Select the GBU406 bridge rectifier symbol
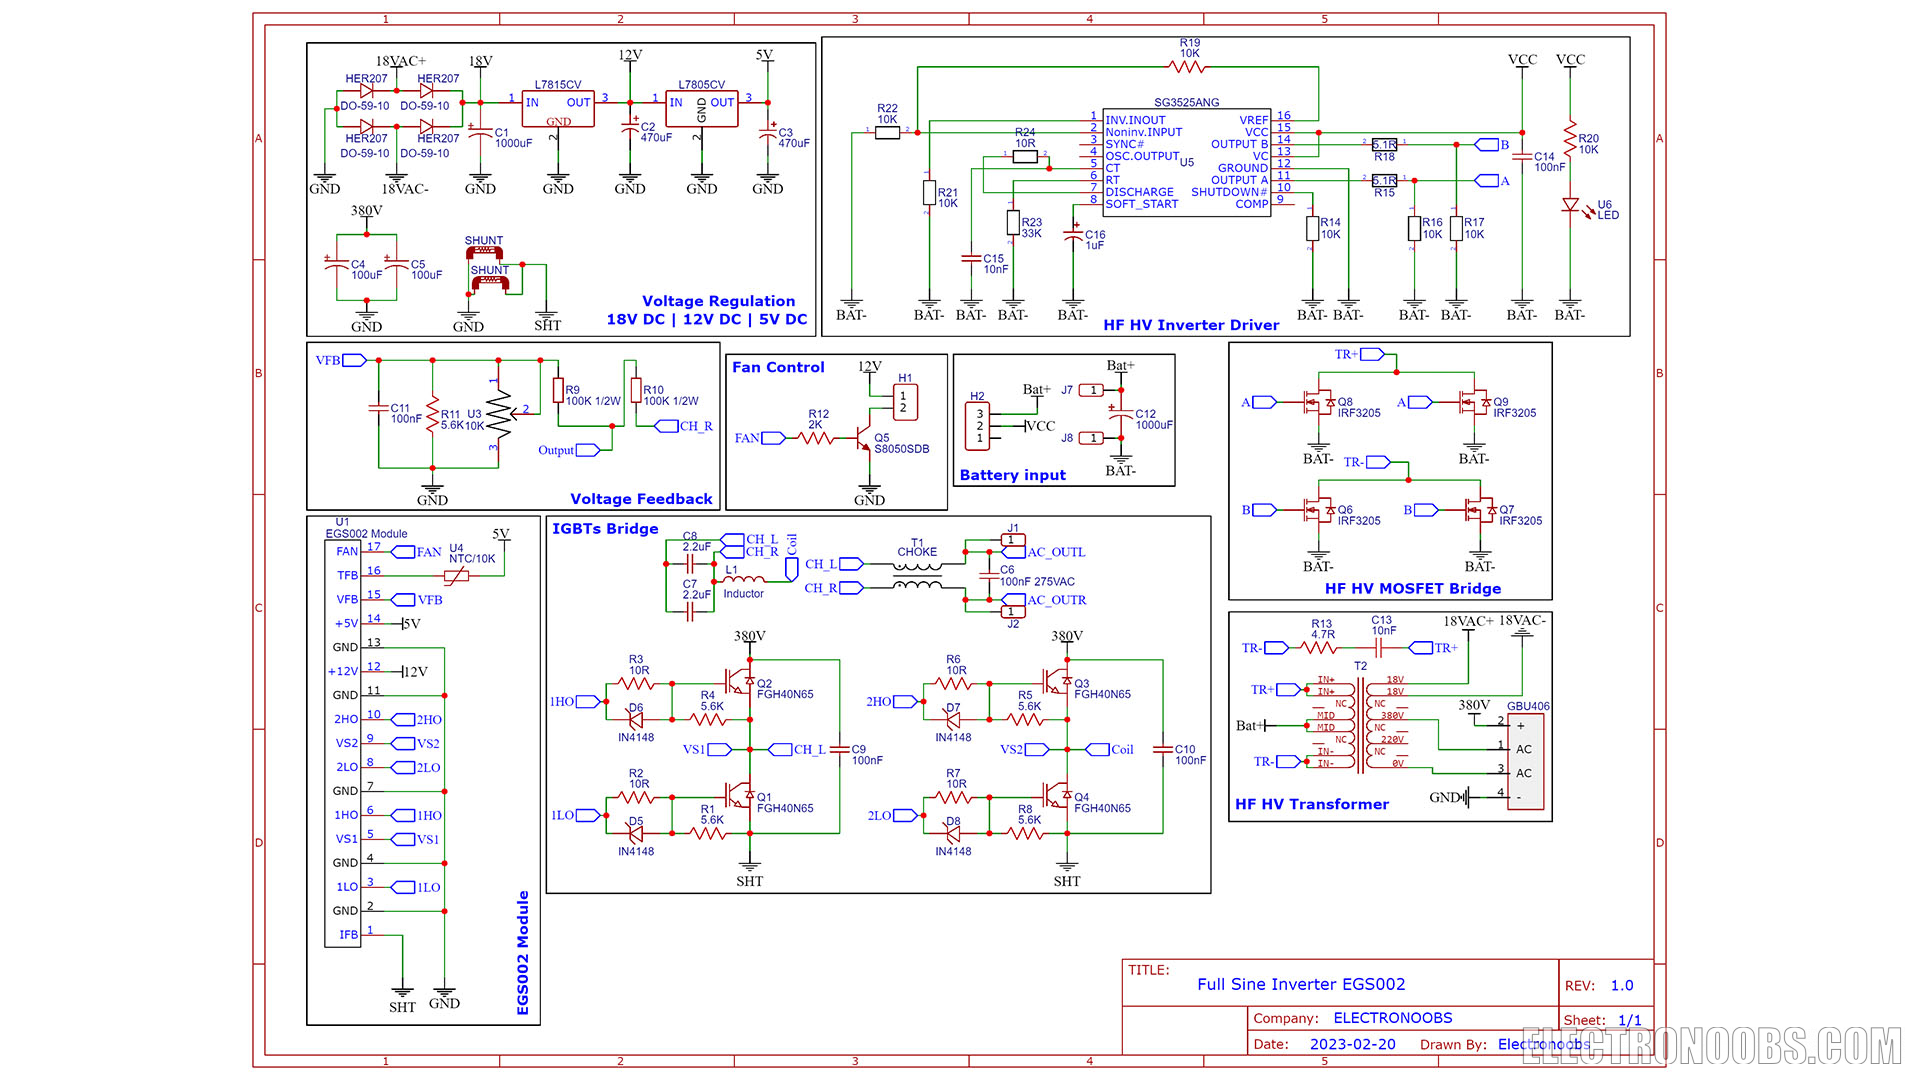 pos(1525,761)
